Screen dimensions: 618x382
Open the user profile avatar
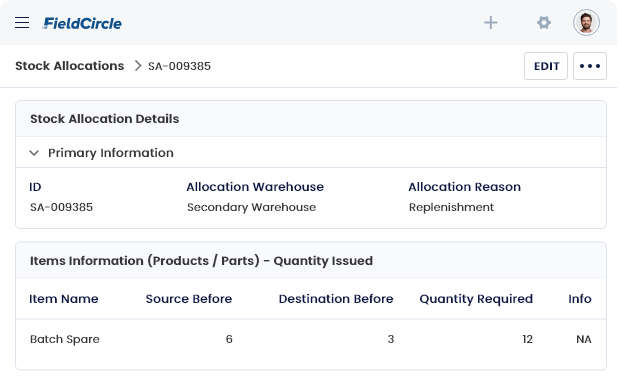point(586,22)
